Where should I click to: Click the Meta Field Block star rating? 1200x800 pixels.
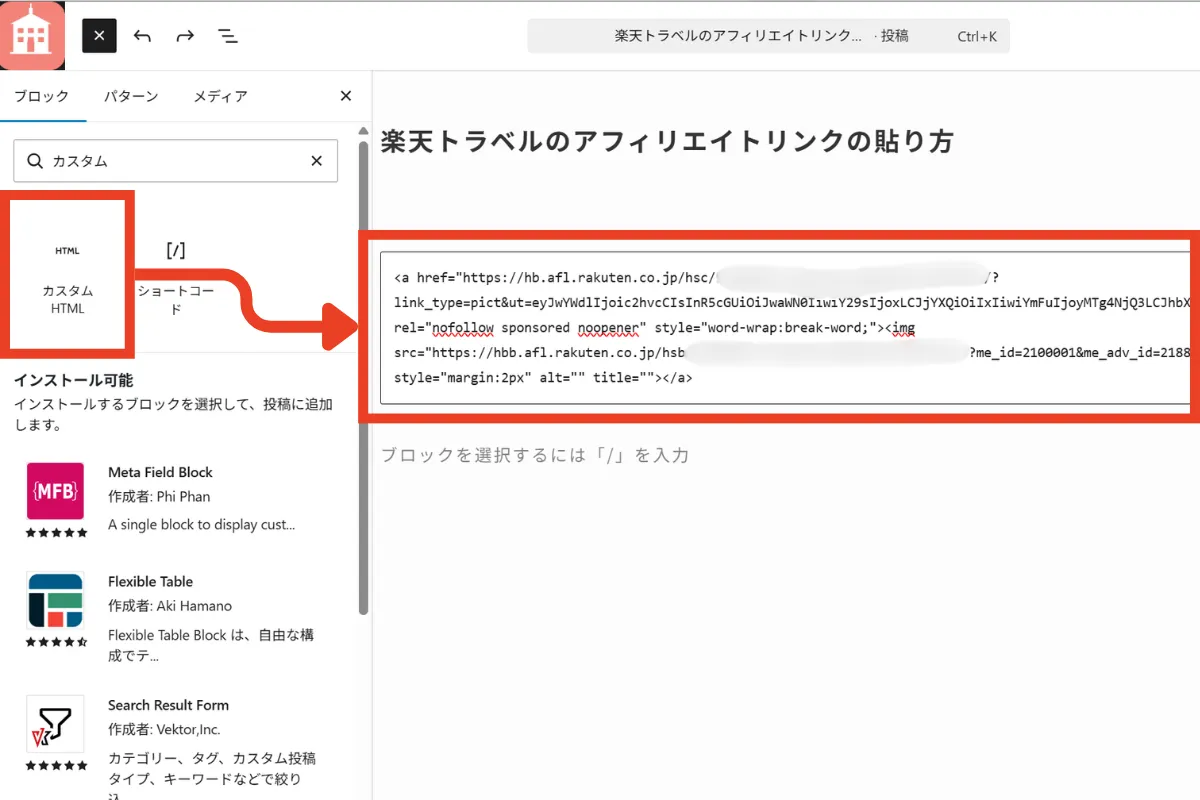(56, 533)
